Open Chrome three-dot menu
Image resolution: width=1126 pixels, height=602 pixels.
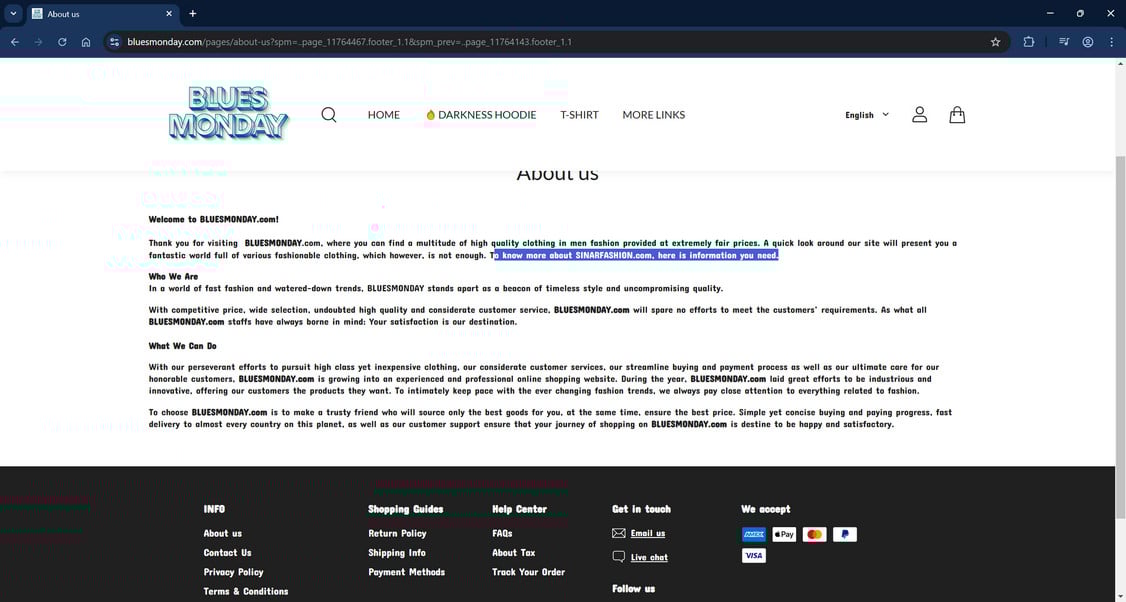1111,42
